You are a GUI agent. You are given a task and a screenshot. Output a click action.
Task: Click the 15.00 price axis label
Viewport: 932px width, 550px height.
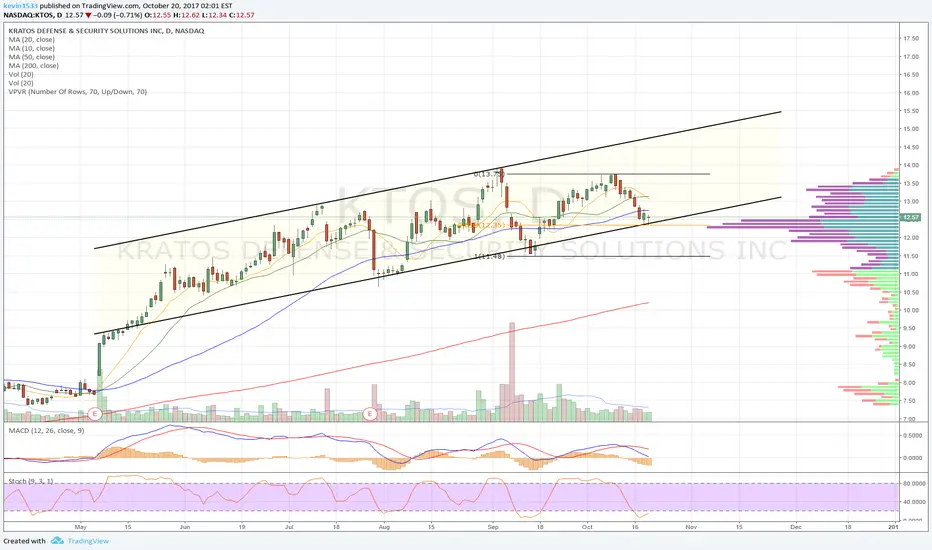911,129
